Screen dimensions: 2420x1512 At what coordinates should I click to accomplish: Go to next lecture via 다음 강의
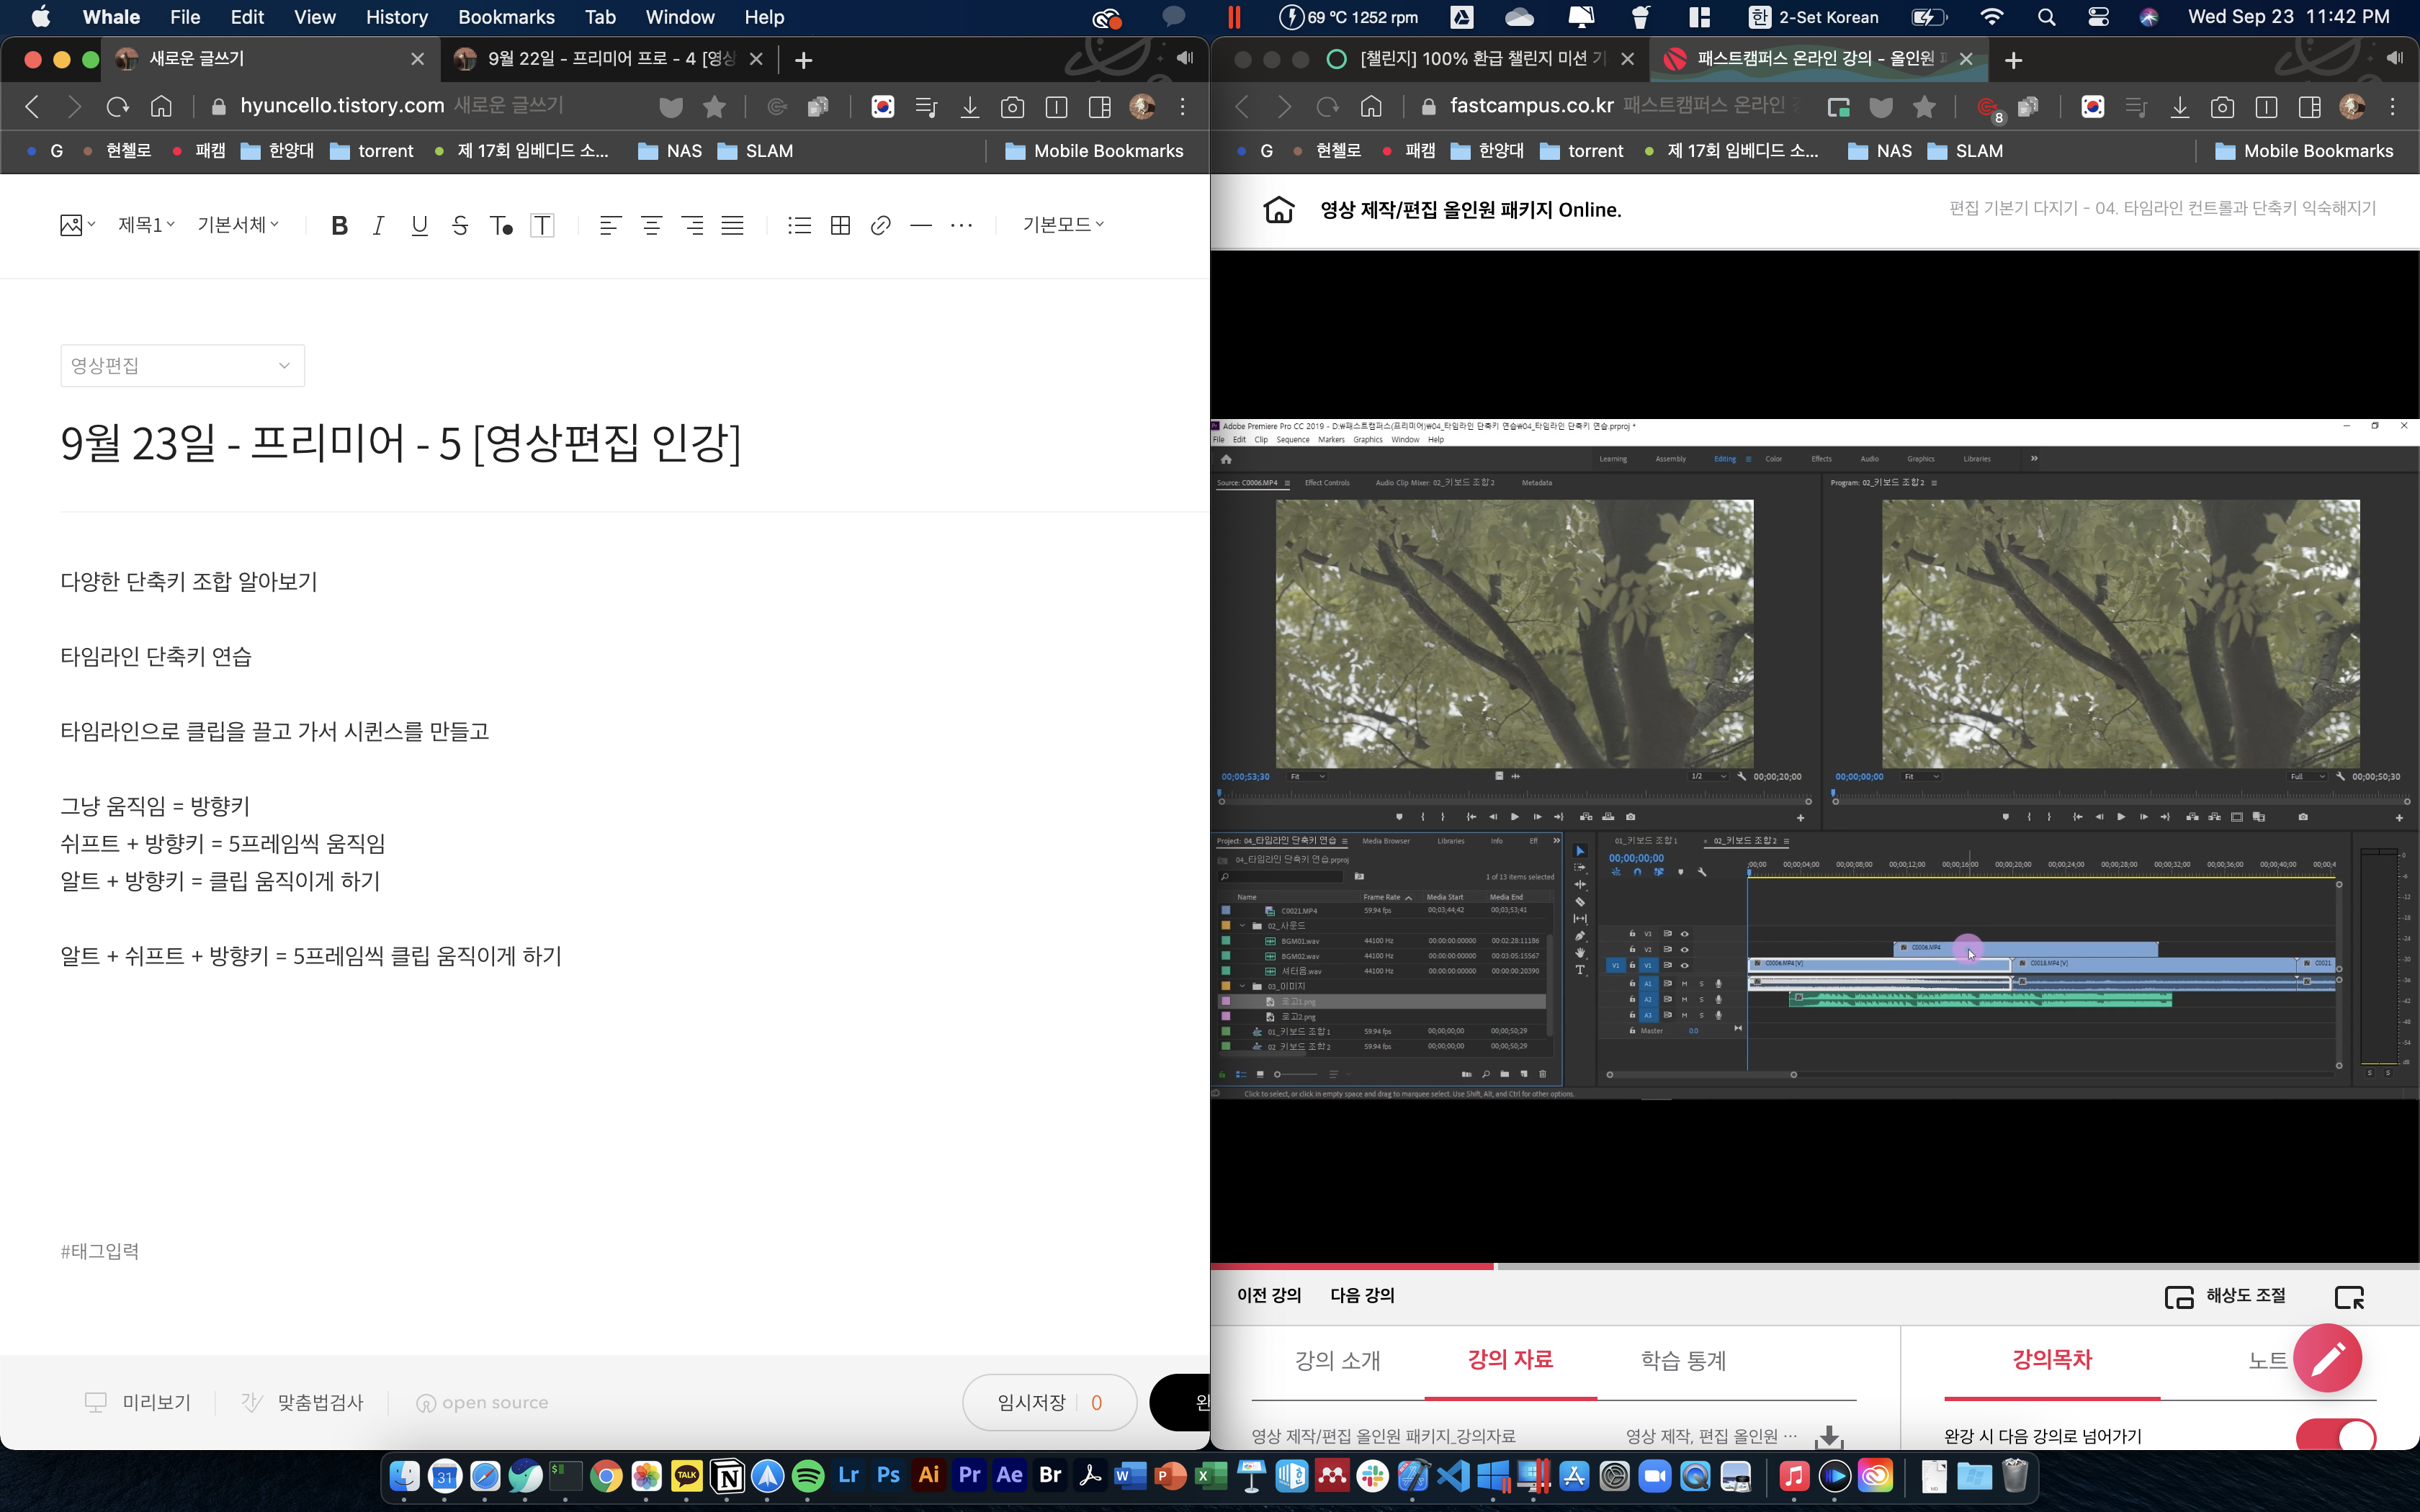pyautogui.click(x=1362, y=1295)
